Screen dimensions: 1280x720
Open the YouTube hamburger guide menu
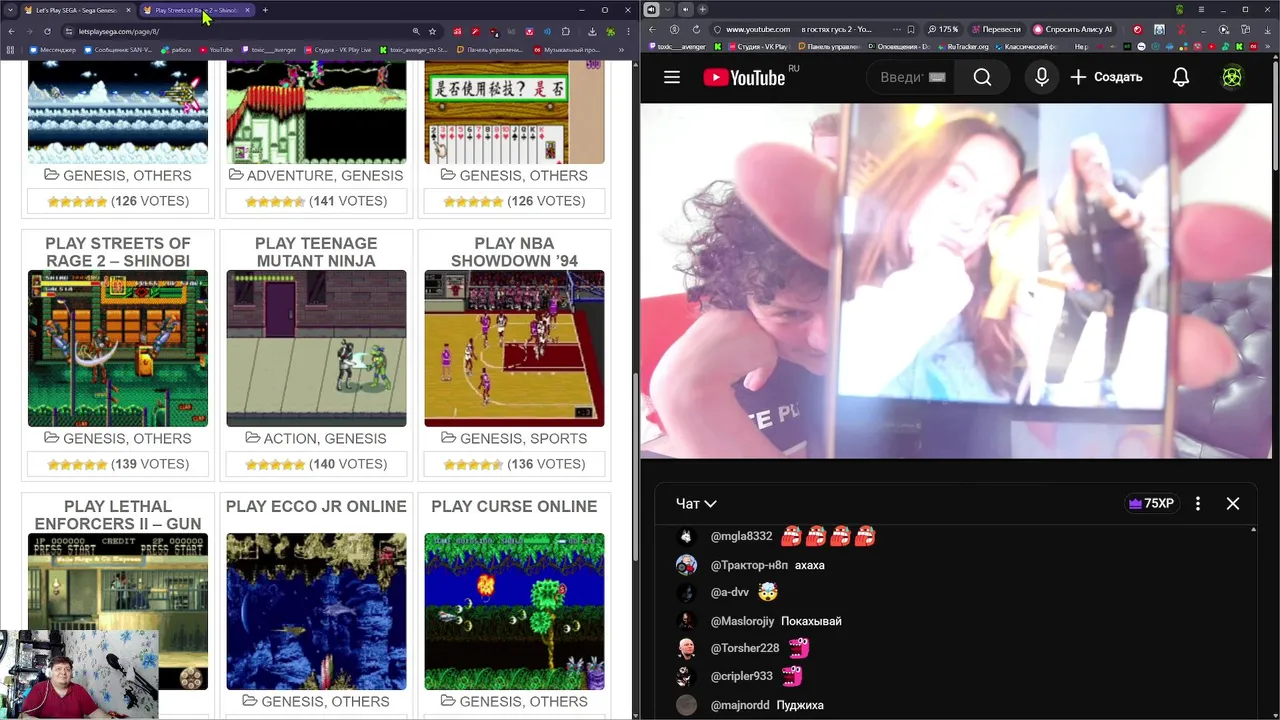click(x=672, y=77)
